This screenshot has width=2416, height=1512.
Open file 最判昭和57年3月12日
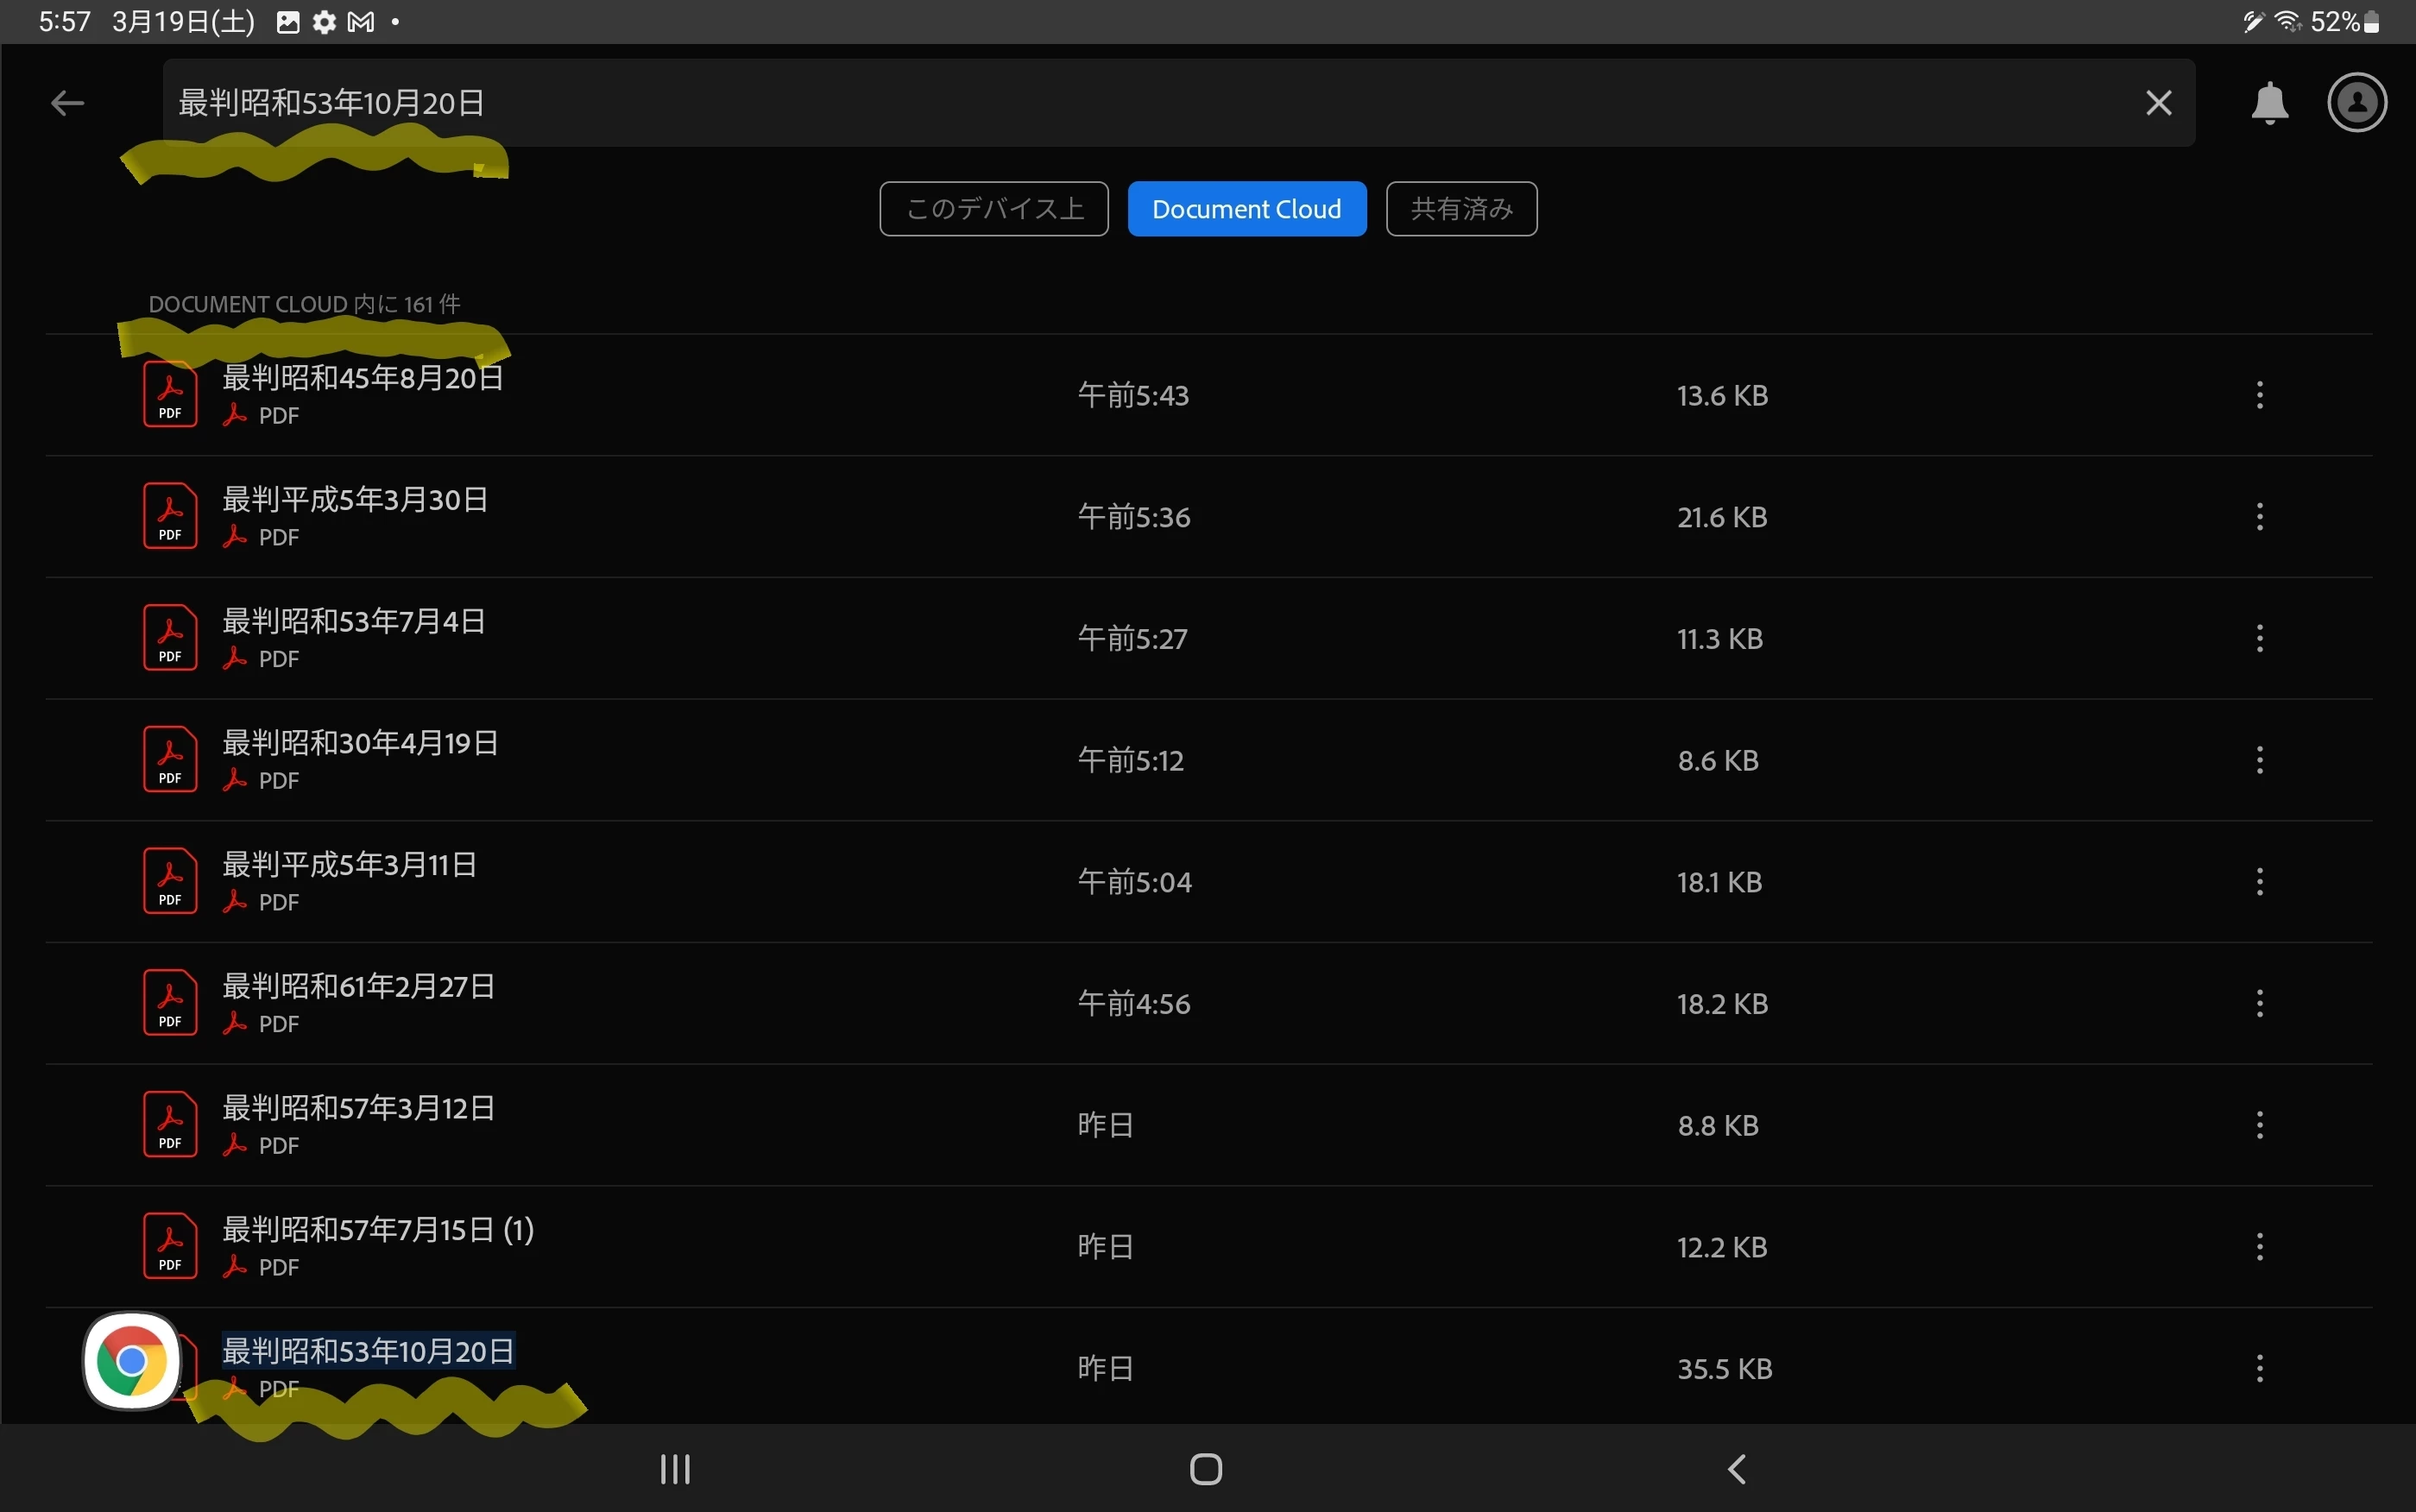pyautogui.click(x=358, y=1108)
